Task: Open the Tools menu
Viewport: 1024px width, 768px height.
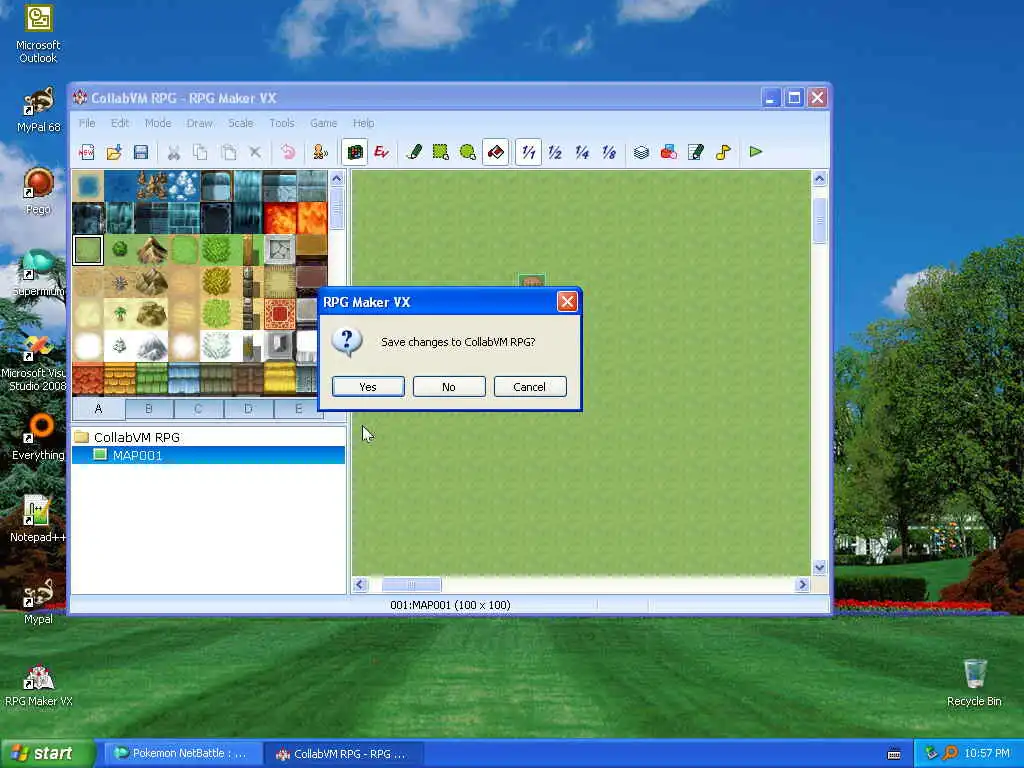Action: tap(281, 123)
